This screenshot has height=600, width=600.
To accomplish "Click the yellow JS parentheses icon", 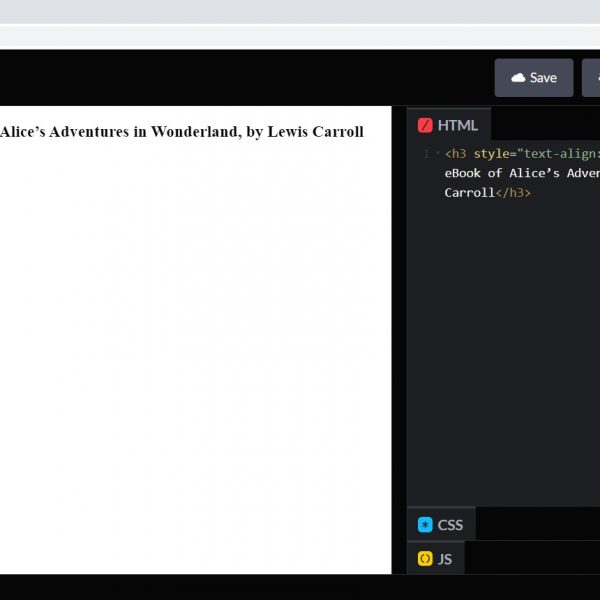I will (x=425, y=558).
